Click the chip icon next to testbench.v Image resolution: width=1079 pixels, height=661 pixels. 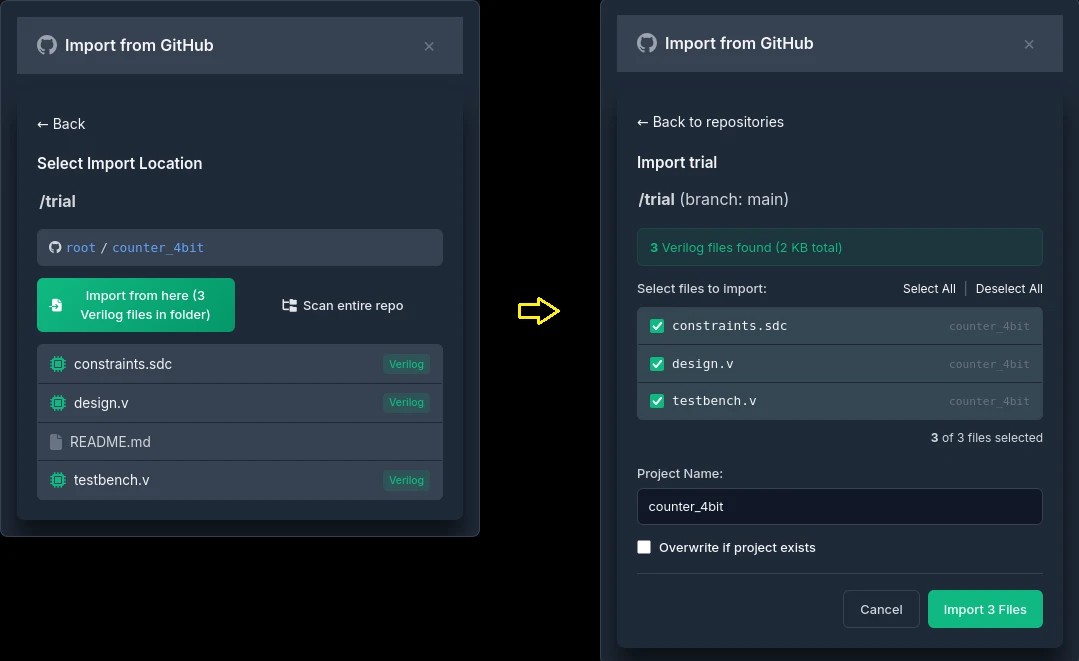(x=58, y=480)
